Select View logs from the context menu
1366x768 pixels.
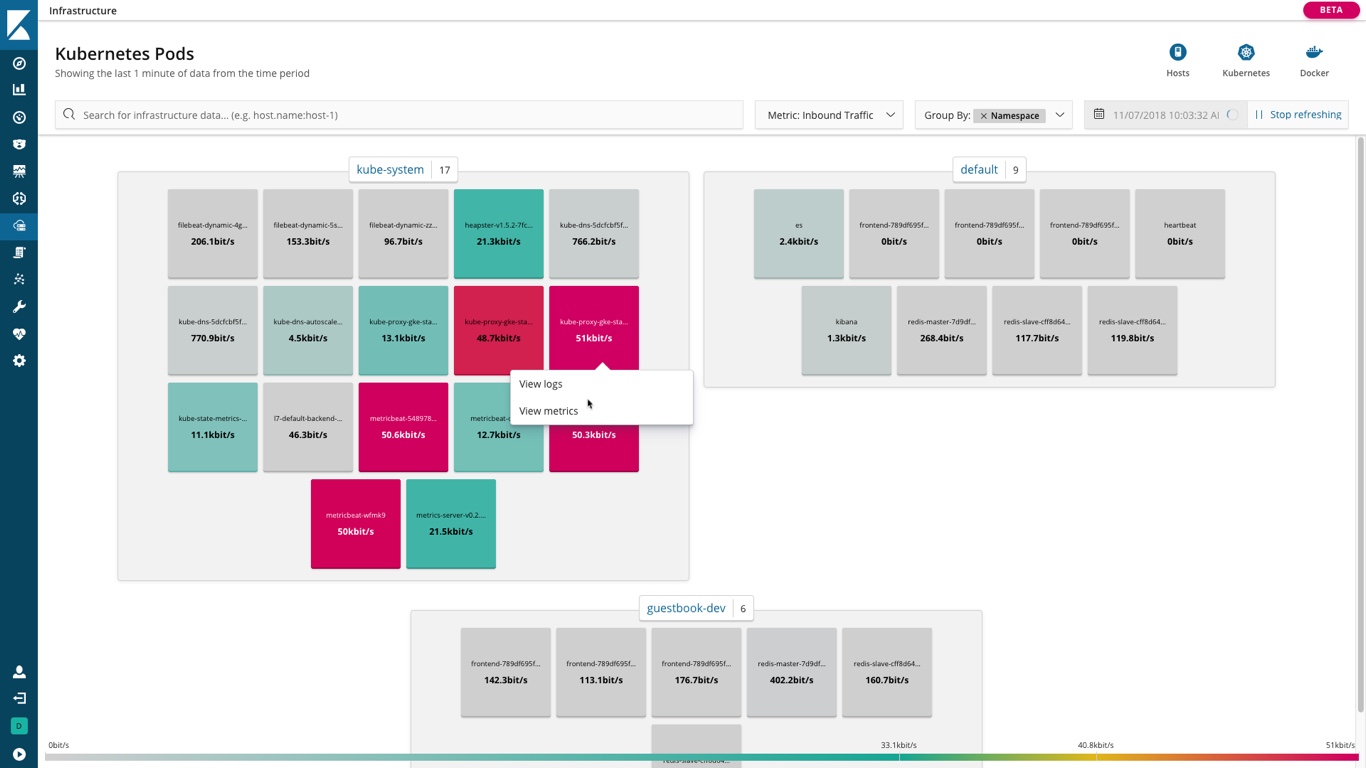coord(540,383)
